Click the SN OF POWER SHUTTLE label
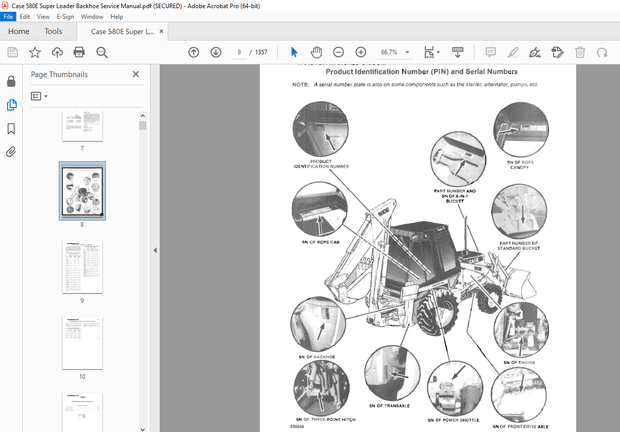620x432 pixels. click(x=454, y=420)
